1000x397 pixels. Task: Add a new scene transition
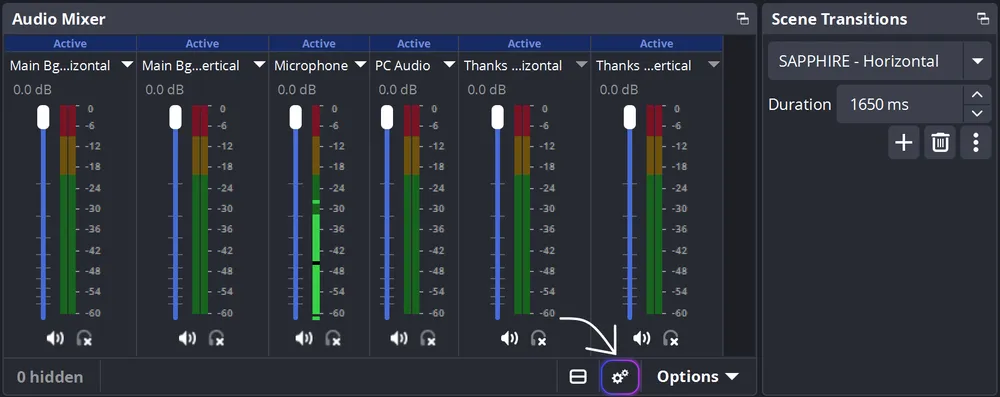coord(904,142)
